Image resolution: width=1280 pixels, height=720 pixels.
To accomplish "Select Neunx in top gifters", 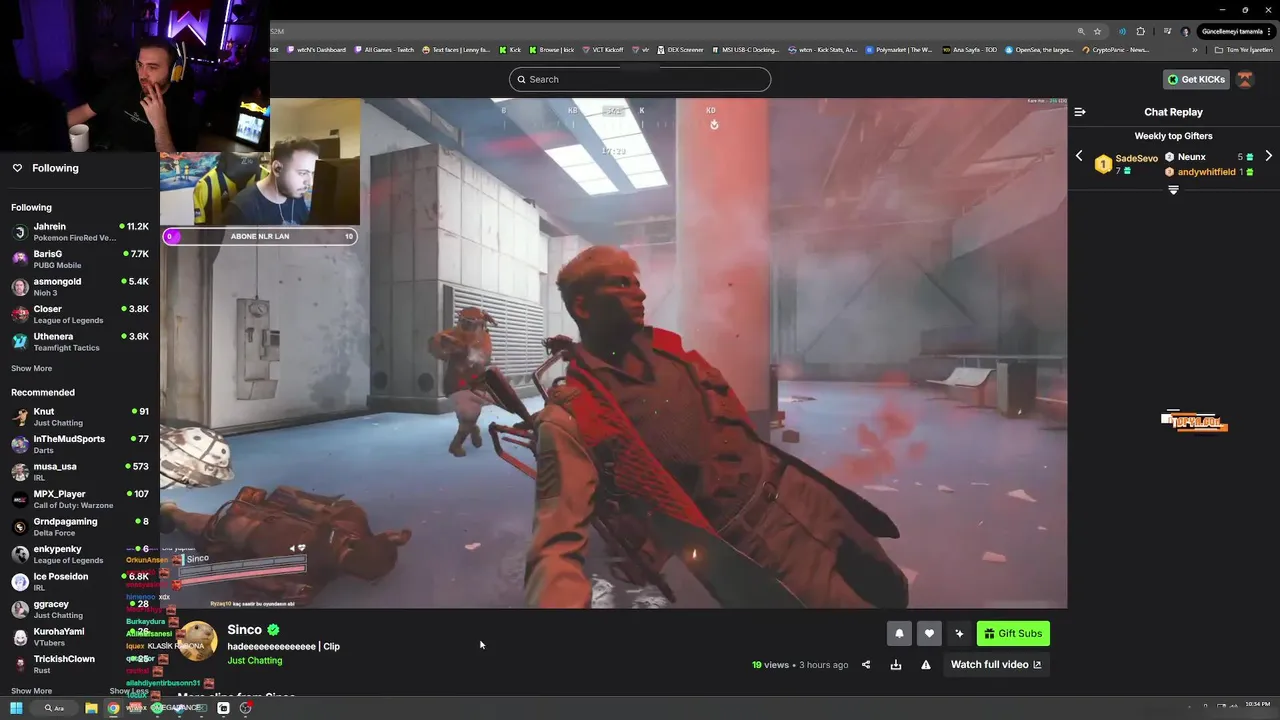I will pos(1191,157).
